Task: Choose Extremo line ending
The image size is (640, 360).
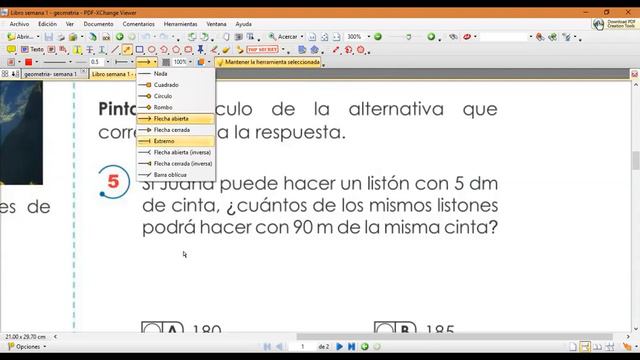Action: [x=176, y=141]
